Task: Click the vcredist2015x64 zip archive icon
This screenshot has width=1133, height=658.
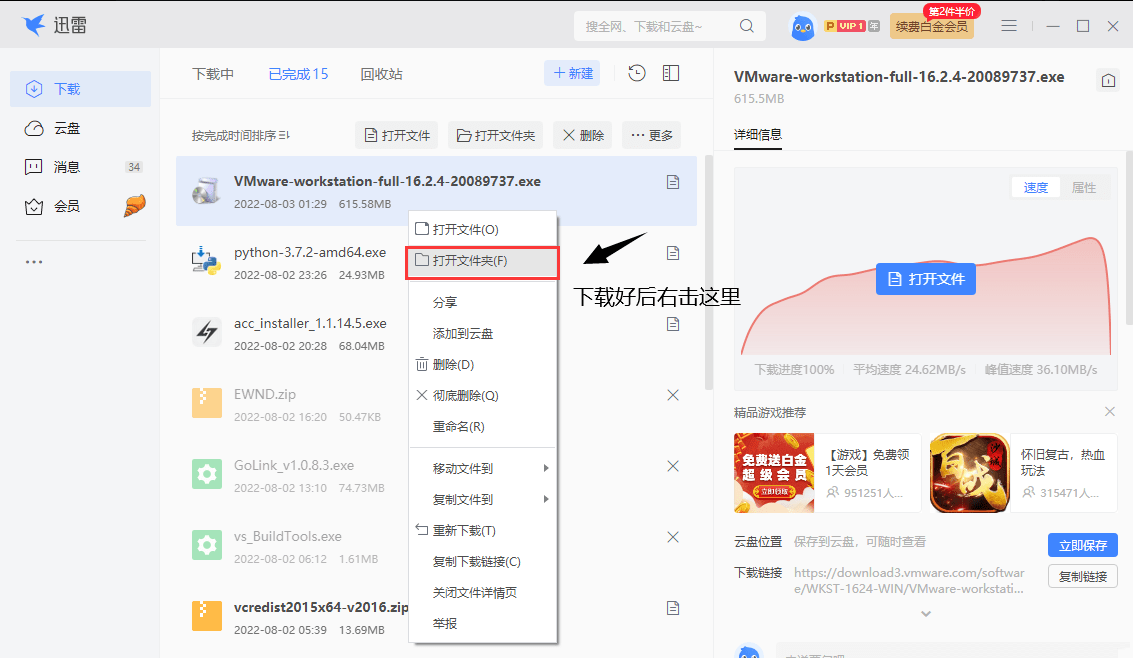Action: tap(206, 616)
